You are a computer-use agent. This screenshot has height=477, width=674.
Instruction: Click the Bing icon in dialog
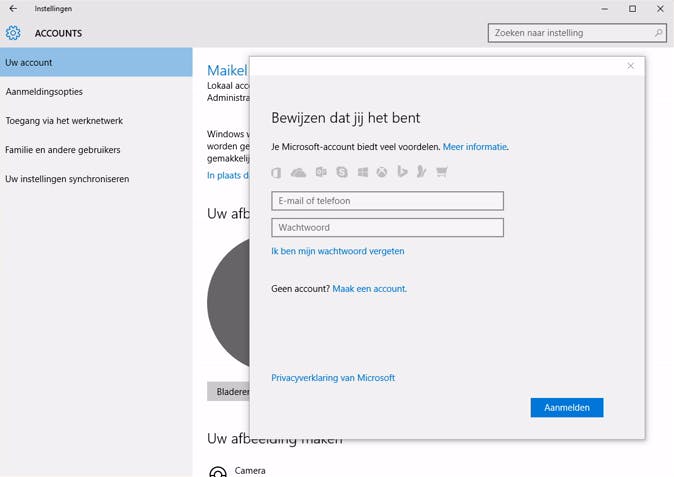402,172
